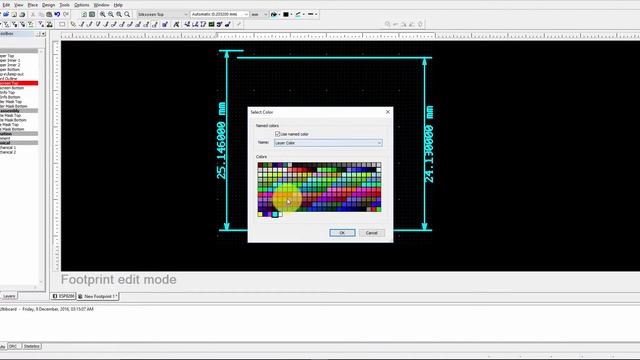
Task: Select the red highlighted Silkscreen Top layer
Action: click(19, 83)
